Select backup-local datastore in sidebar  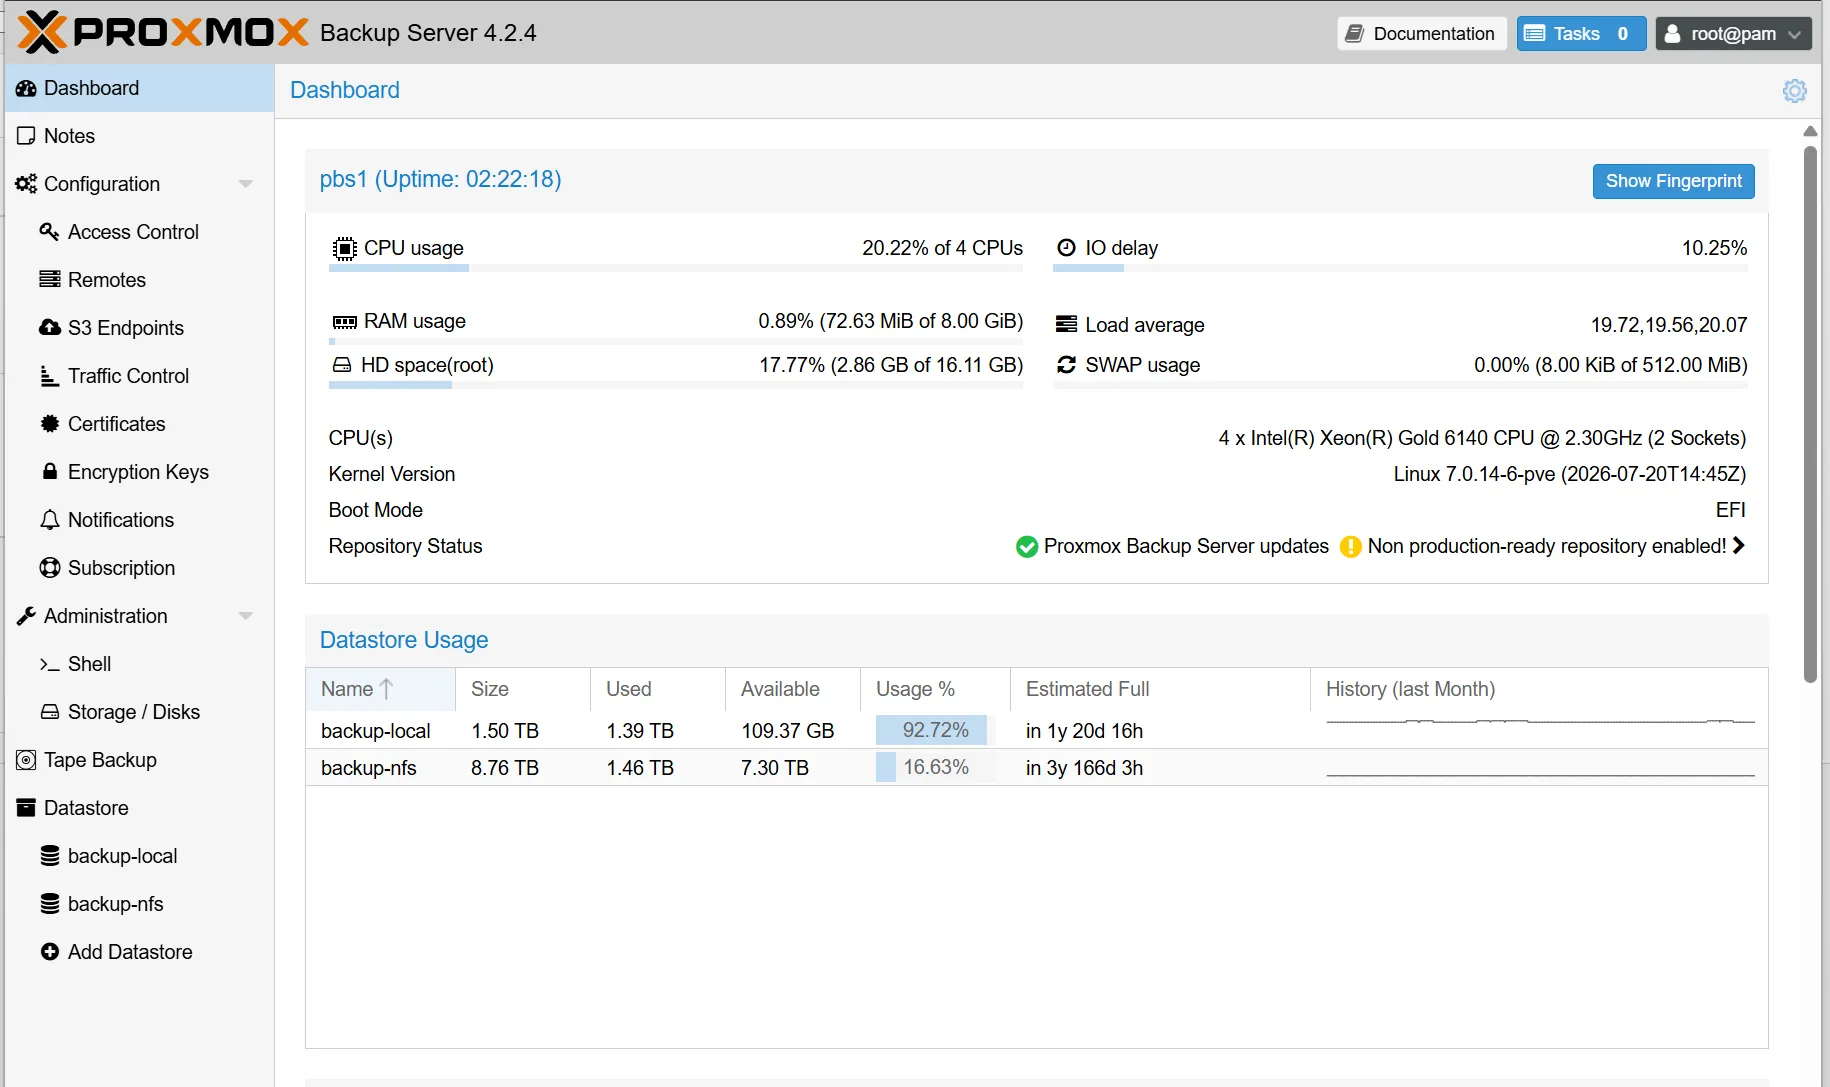click(x=139, y=856)
